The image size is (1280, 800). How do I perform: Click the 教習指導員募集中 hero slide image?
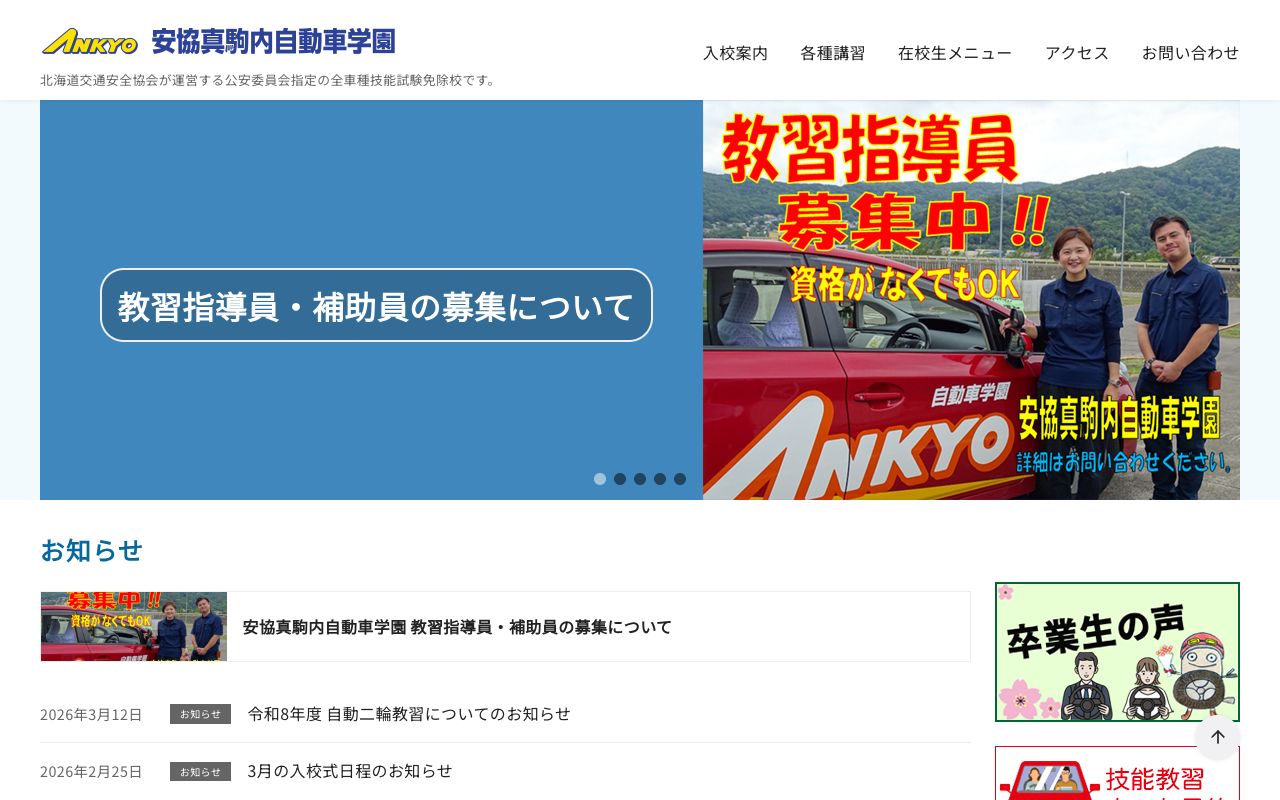[971, 299]
